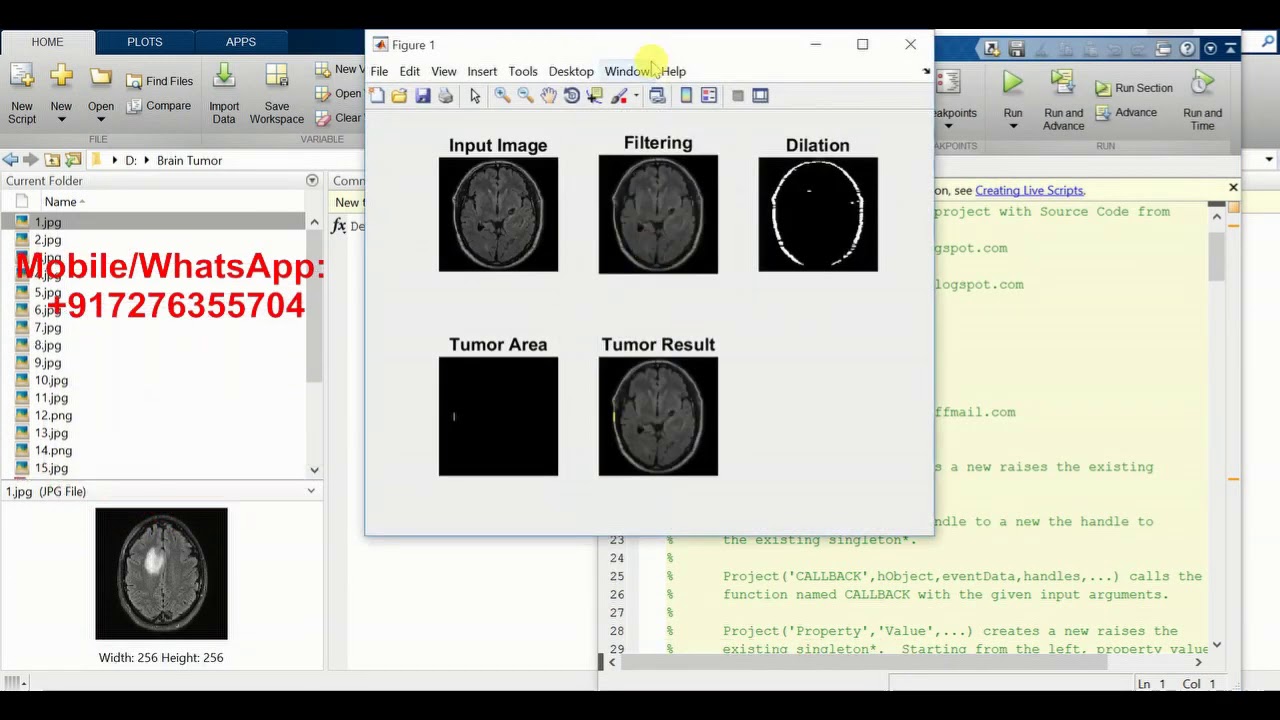
Task: Select the Zoom Out tool in Figure 1
Action: coord(525,95)
